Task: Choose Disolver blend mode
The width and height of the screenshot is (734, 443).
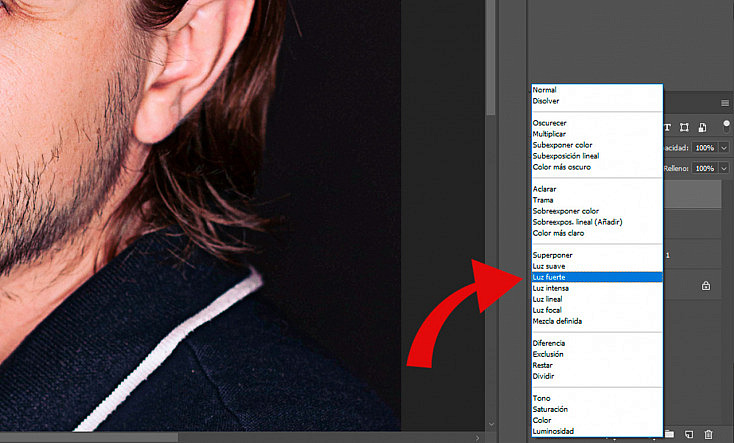Action: point(597,101)
